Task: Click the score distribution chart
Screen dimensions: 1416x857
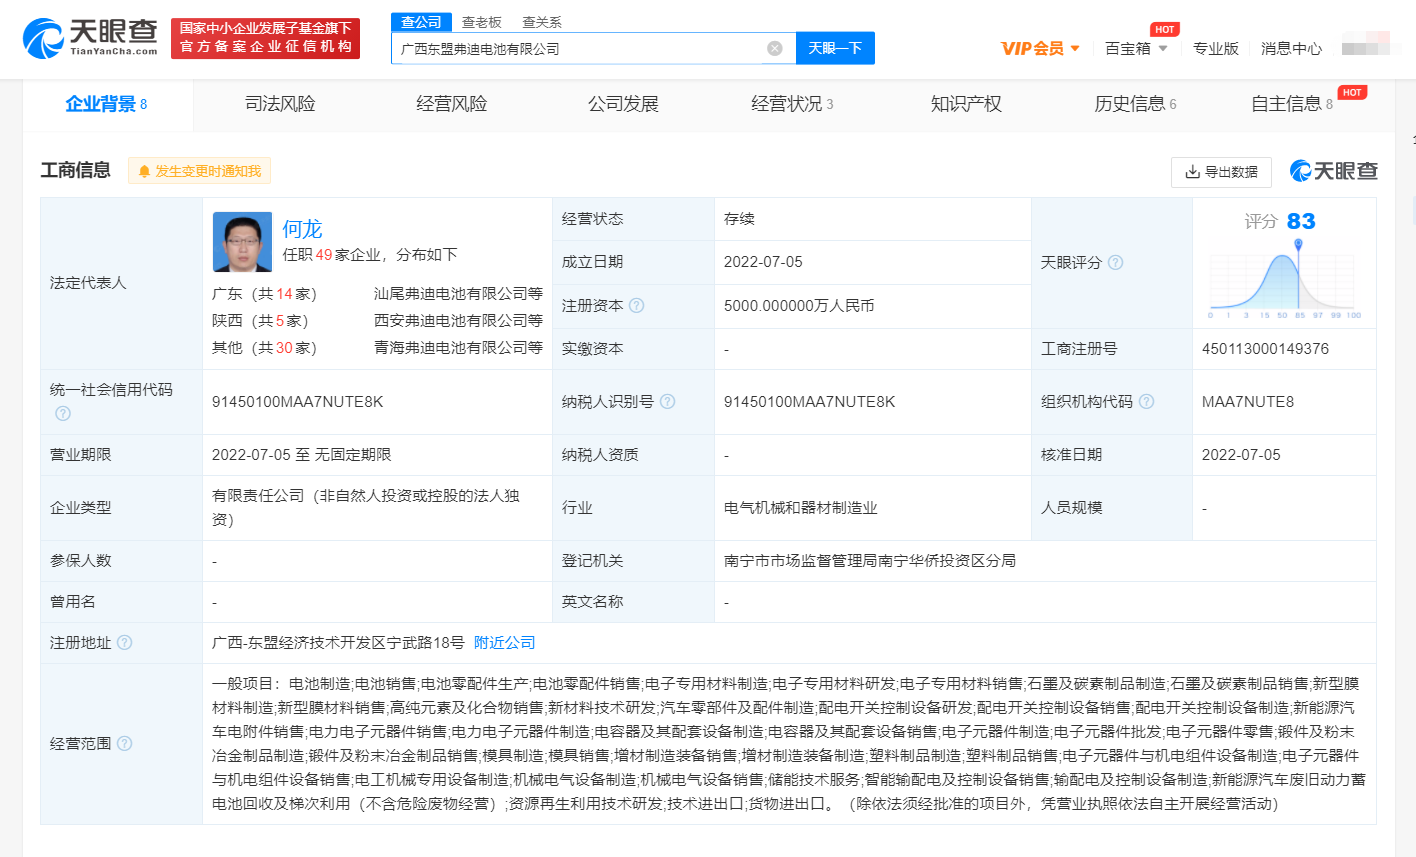Action: click(1284, 280)
